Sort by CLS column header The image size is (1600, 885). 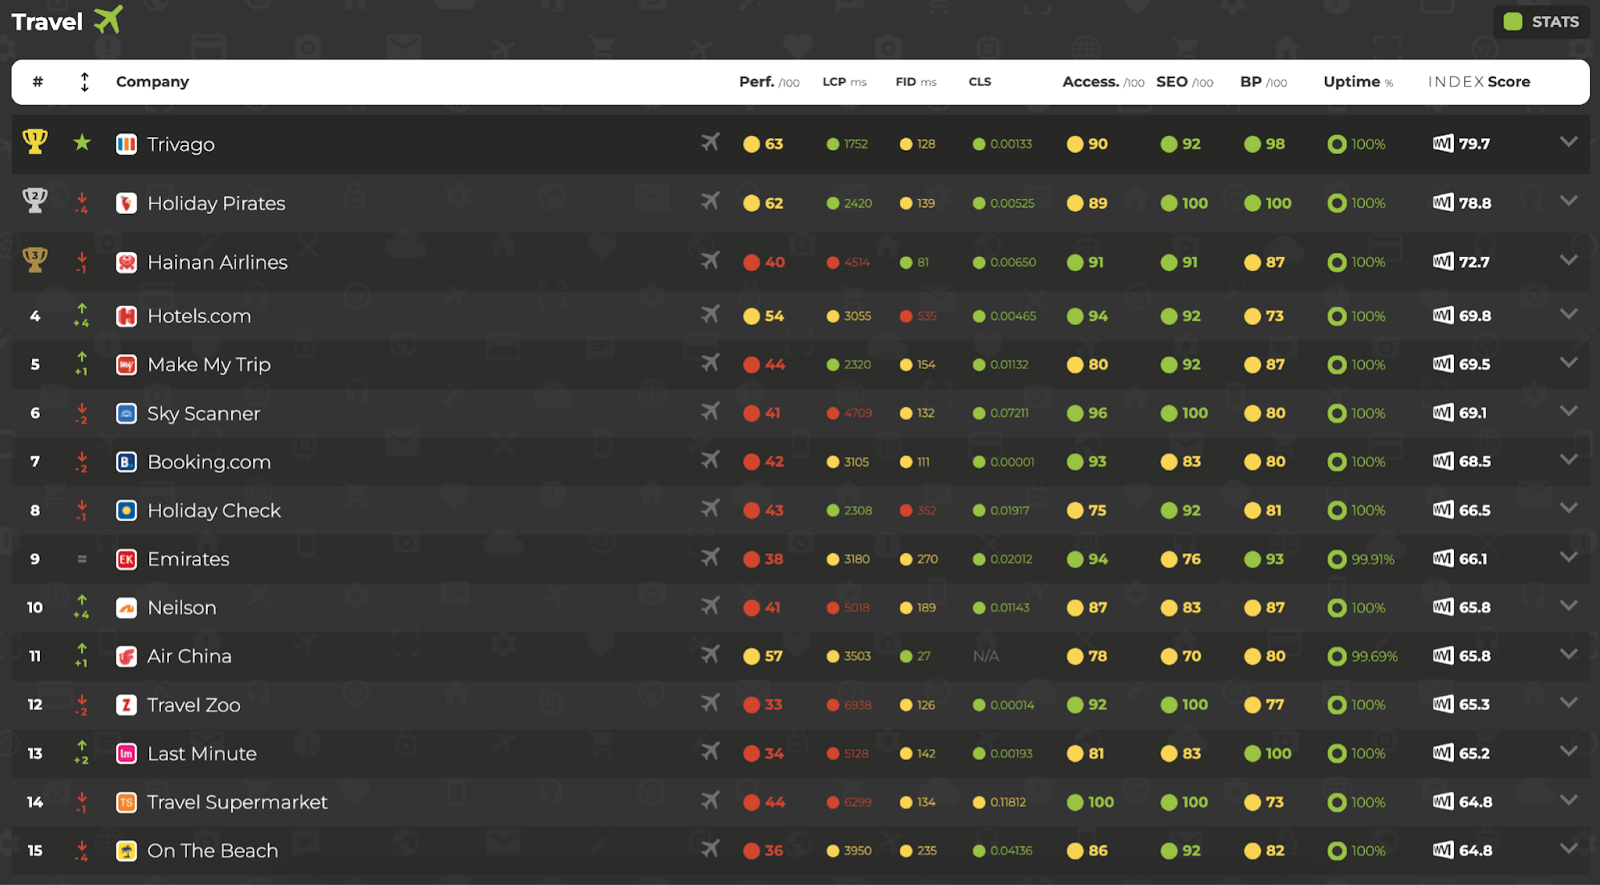point(980,82)
